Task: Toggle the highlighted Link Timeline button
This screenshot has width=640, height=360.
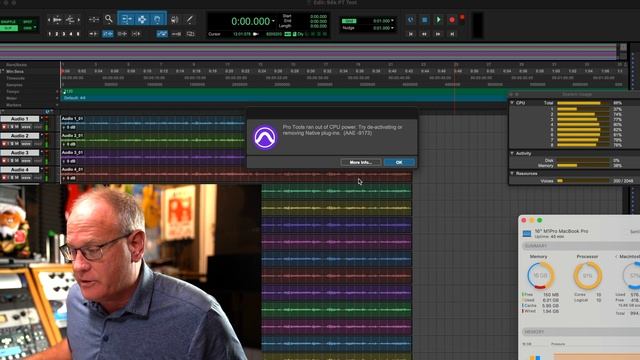Action: pos(162,34)
